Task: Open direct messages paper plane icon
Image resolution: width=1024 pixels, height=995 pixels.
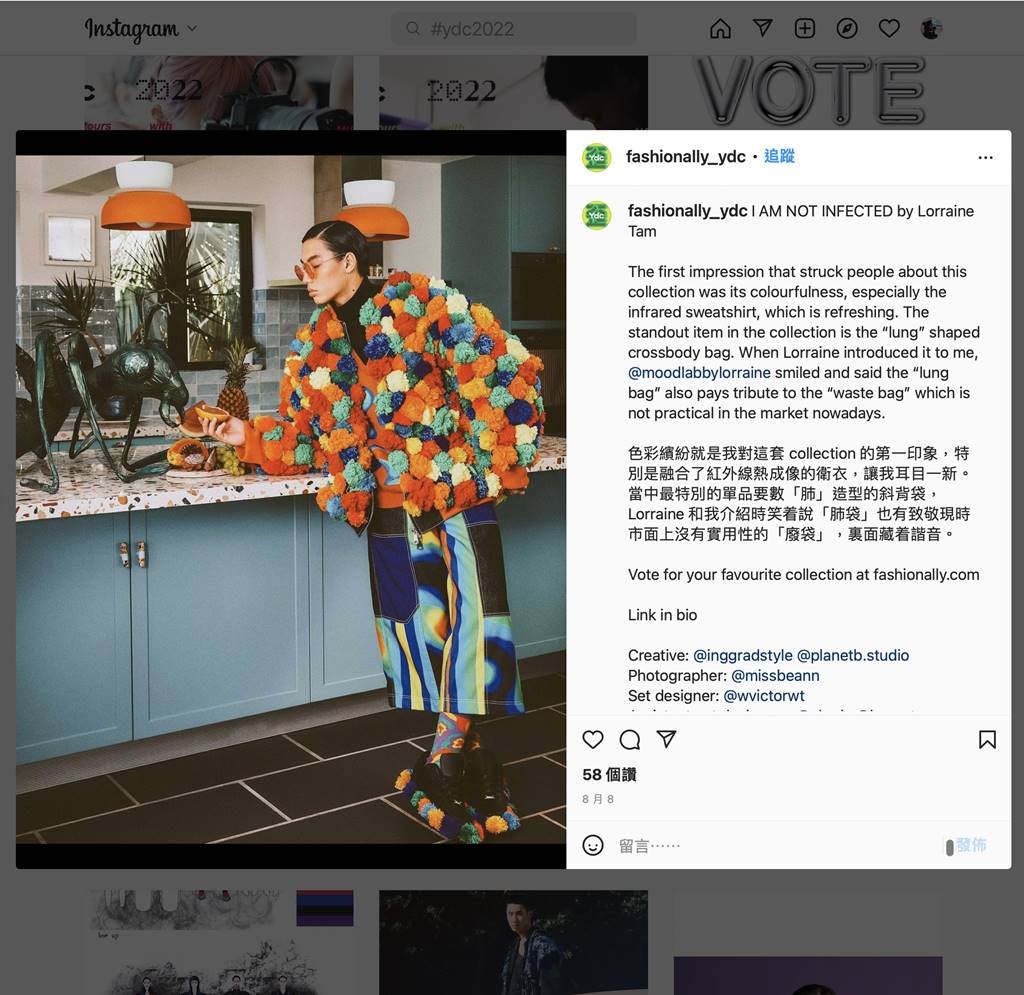Action: 763,28
